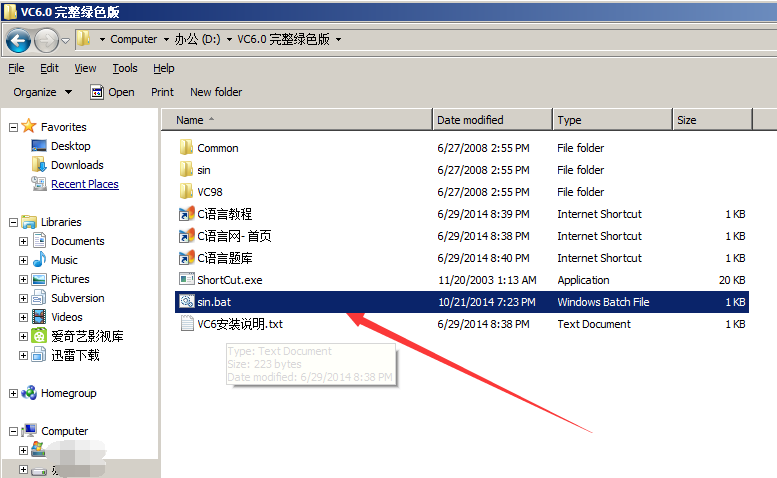Sort files by Date modified column
The width and height of the screenshot is (777, 478).
[470, 120]
